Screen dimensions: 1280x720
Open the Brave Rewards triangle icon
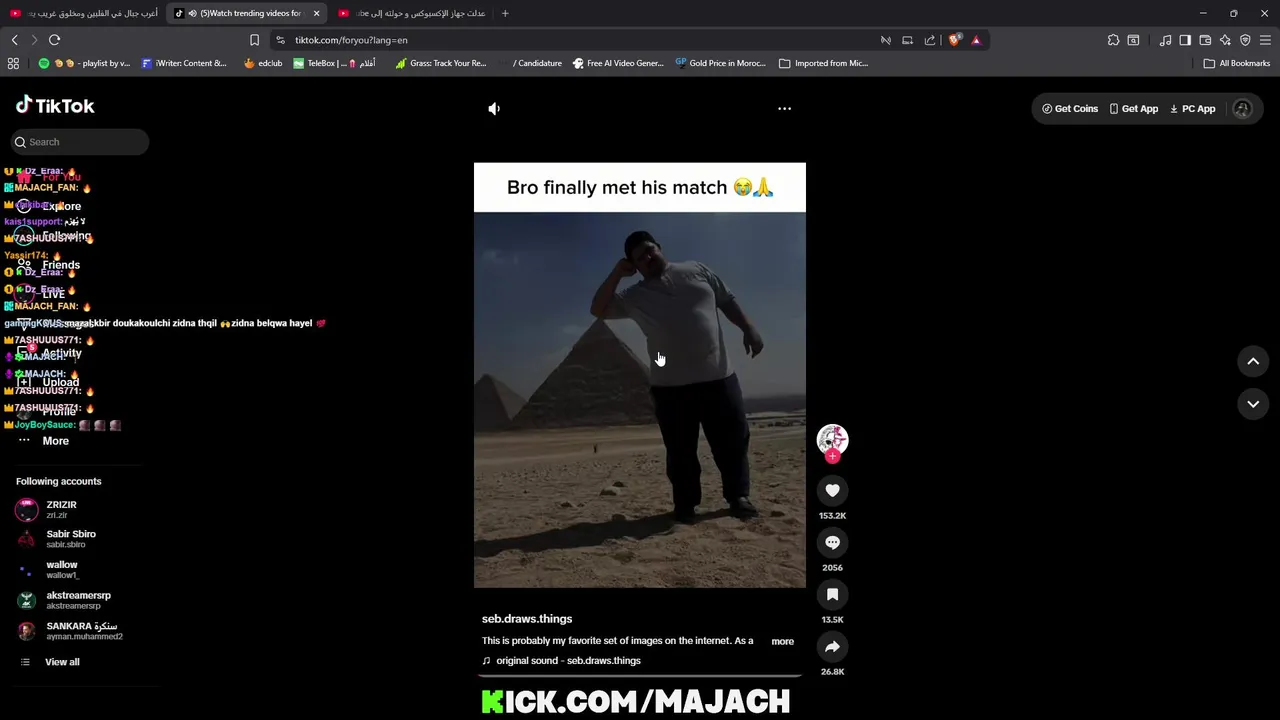tap(976, 40)
